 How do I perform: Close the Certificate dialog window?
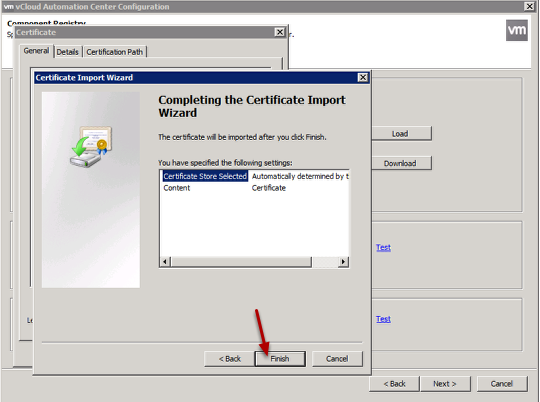tap(280, 32)
